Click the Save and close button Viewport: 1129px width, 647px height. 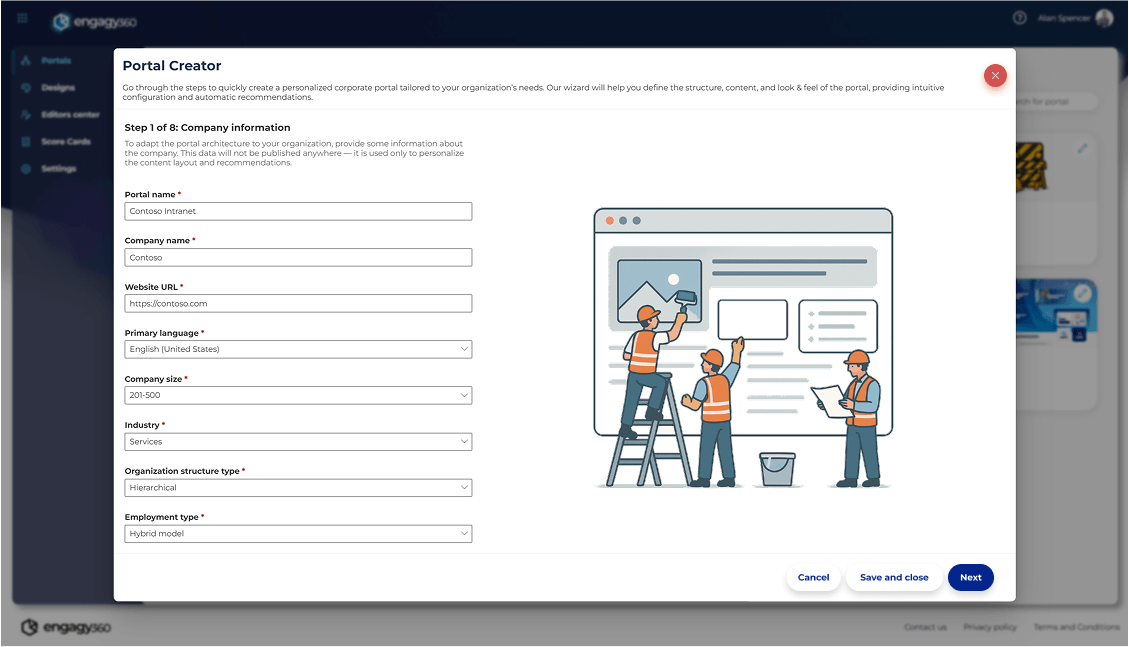tap(893, 577)
